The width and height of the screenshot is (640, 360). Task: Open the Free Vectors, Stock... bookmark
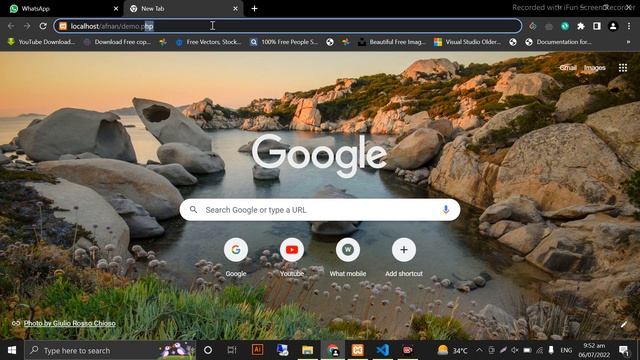point(209,42)
